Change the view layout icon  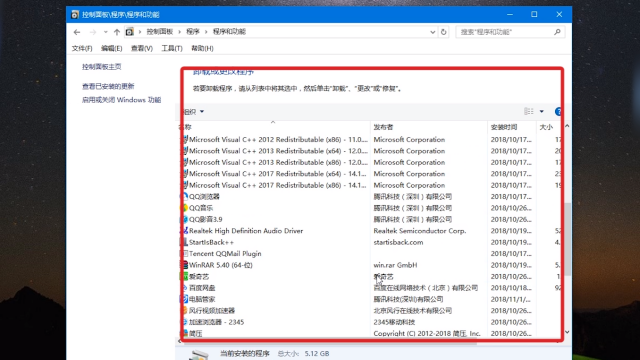coord(529,111)
